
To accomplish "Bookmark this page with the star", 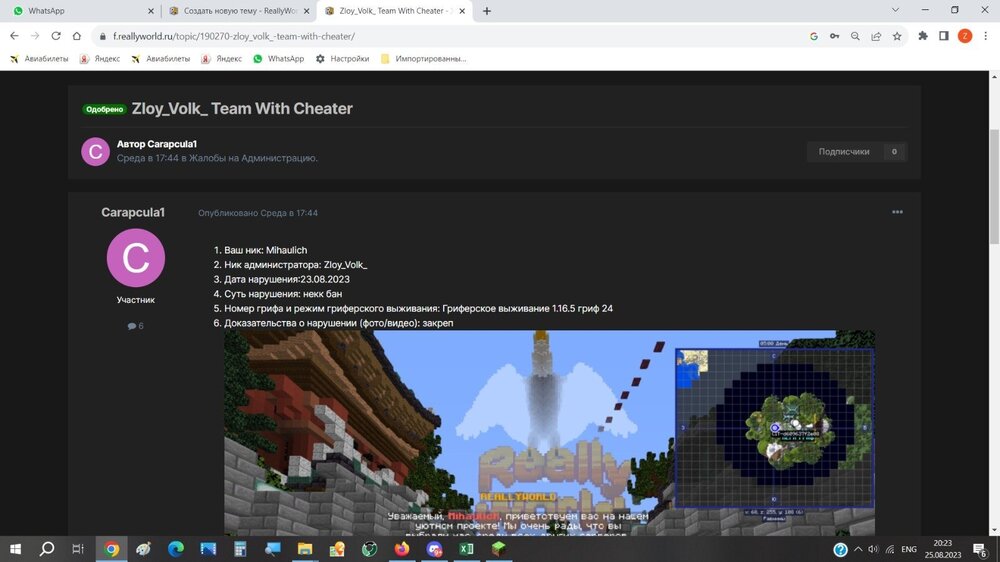I will pos(897,36).
